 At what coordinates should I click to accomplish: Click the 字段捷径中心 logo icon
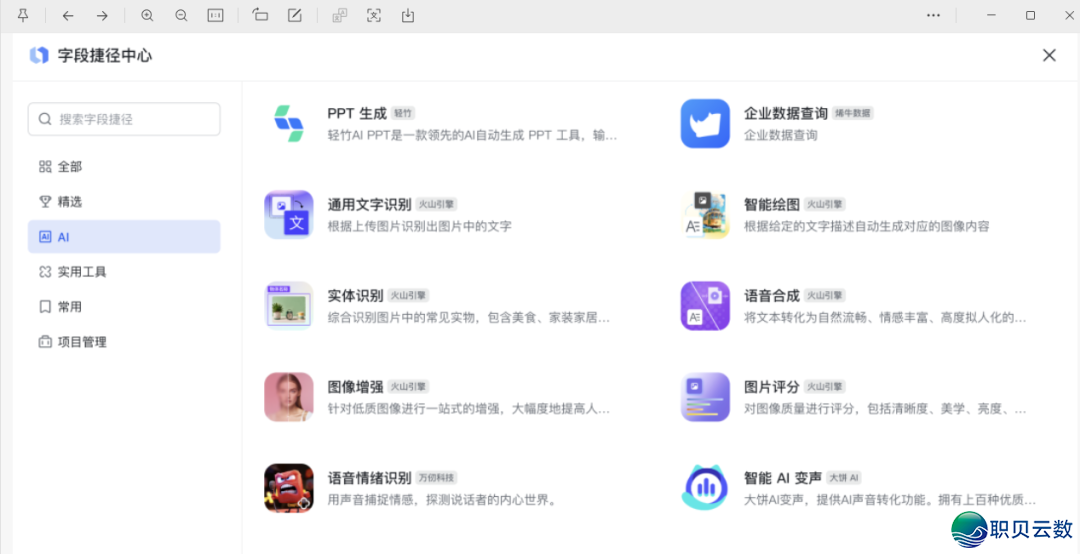point(39,55)
